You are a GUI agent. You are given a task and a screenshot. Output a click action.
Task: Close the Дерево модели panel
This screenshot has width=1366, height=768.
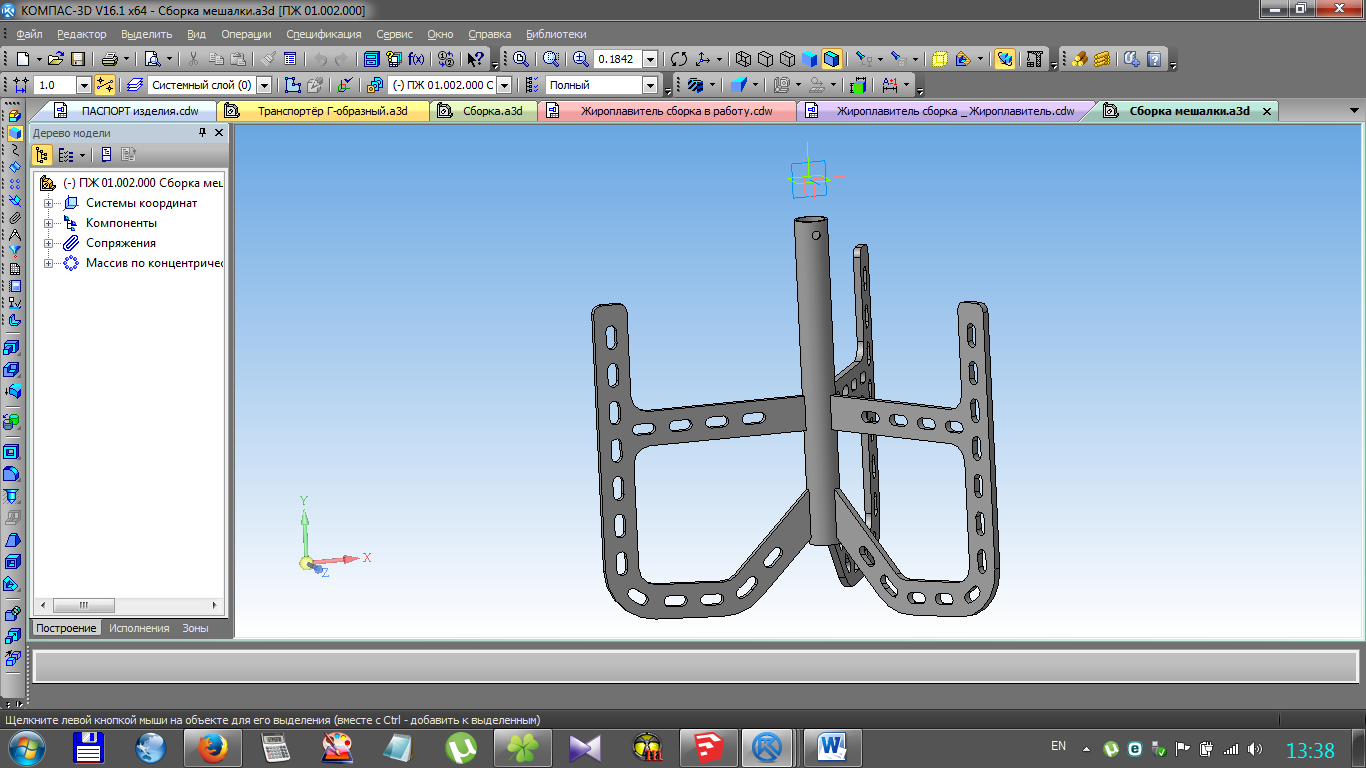tap(219, 132)
